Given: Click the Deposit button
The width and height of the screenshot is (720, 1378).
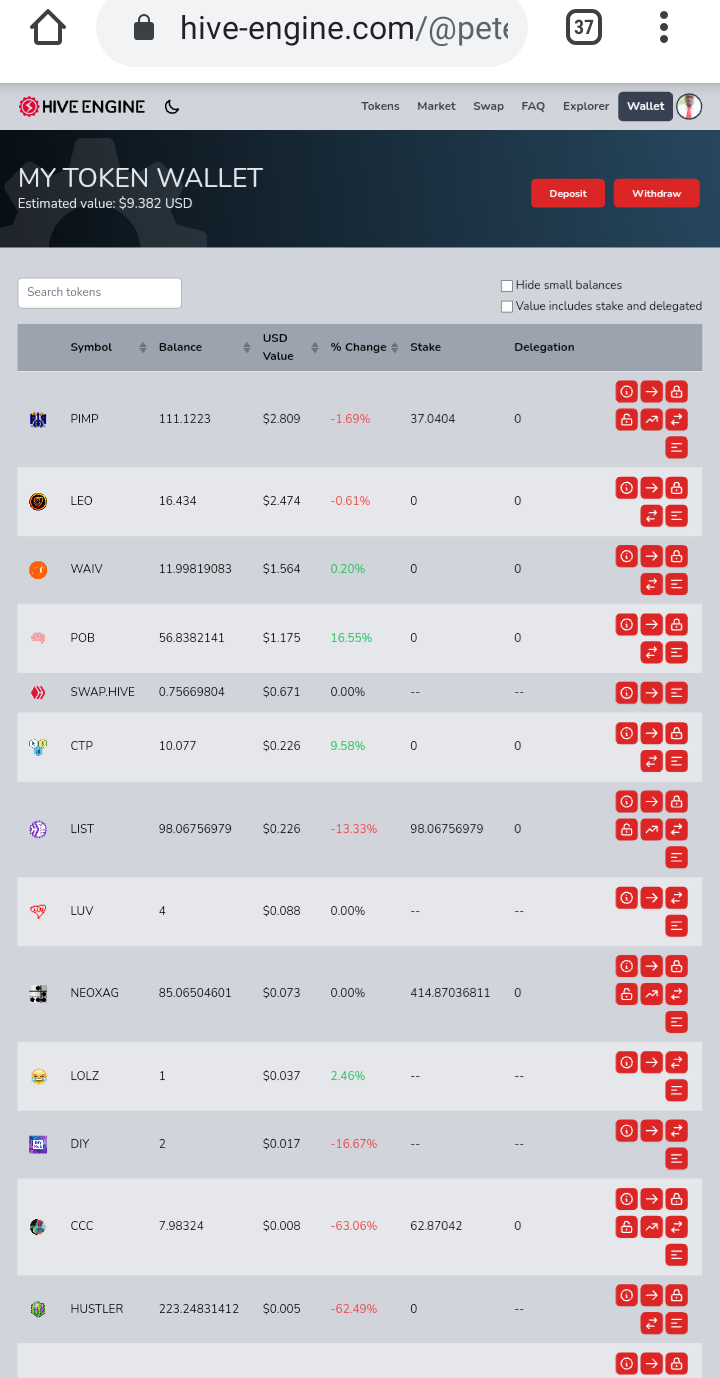Looking at the screenshot, I should (568, 194).
